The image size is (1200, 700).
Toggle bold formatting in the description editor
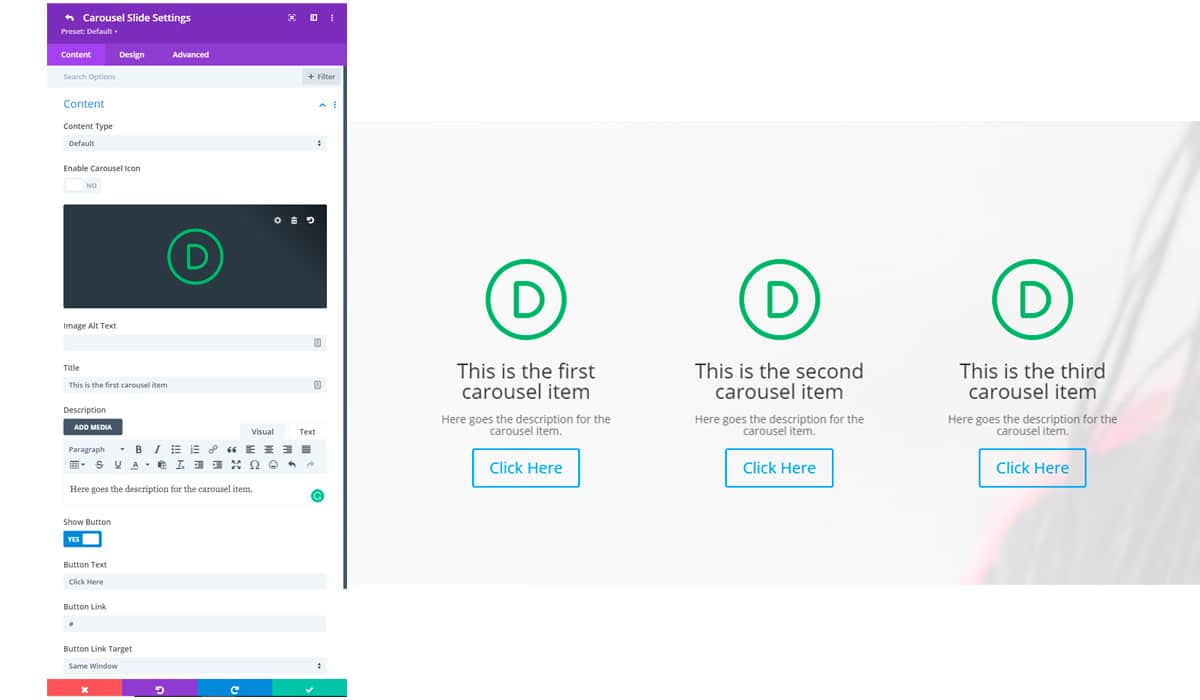[139, 449]
